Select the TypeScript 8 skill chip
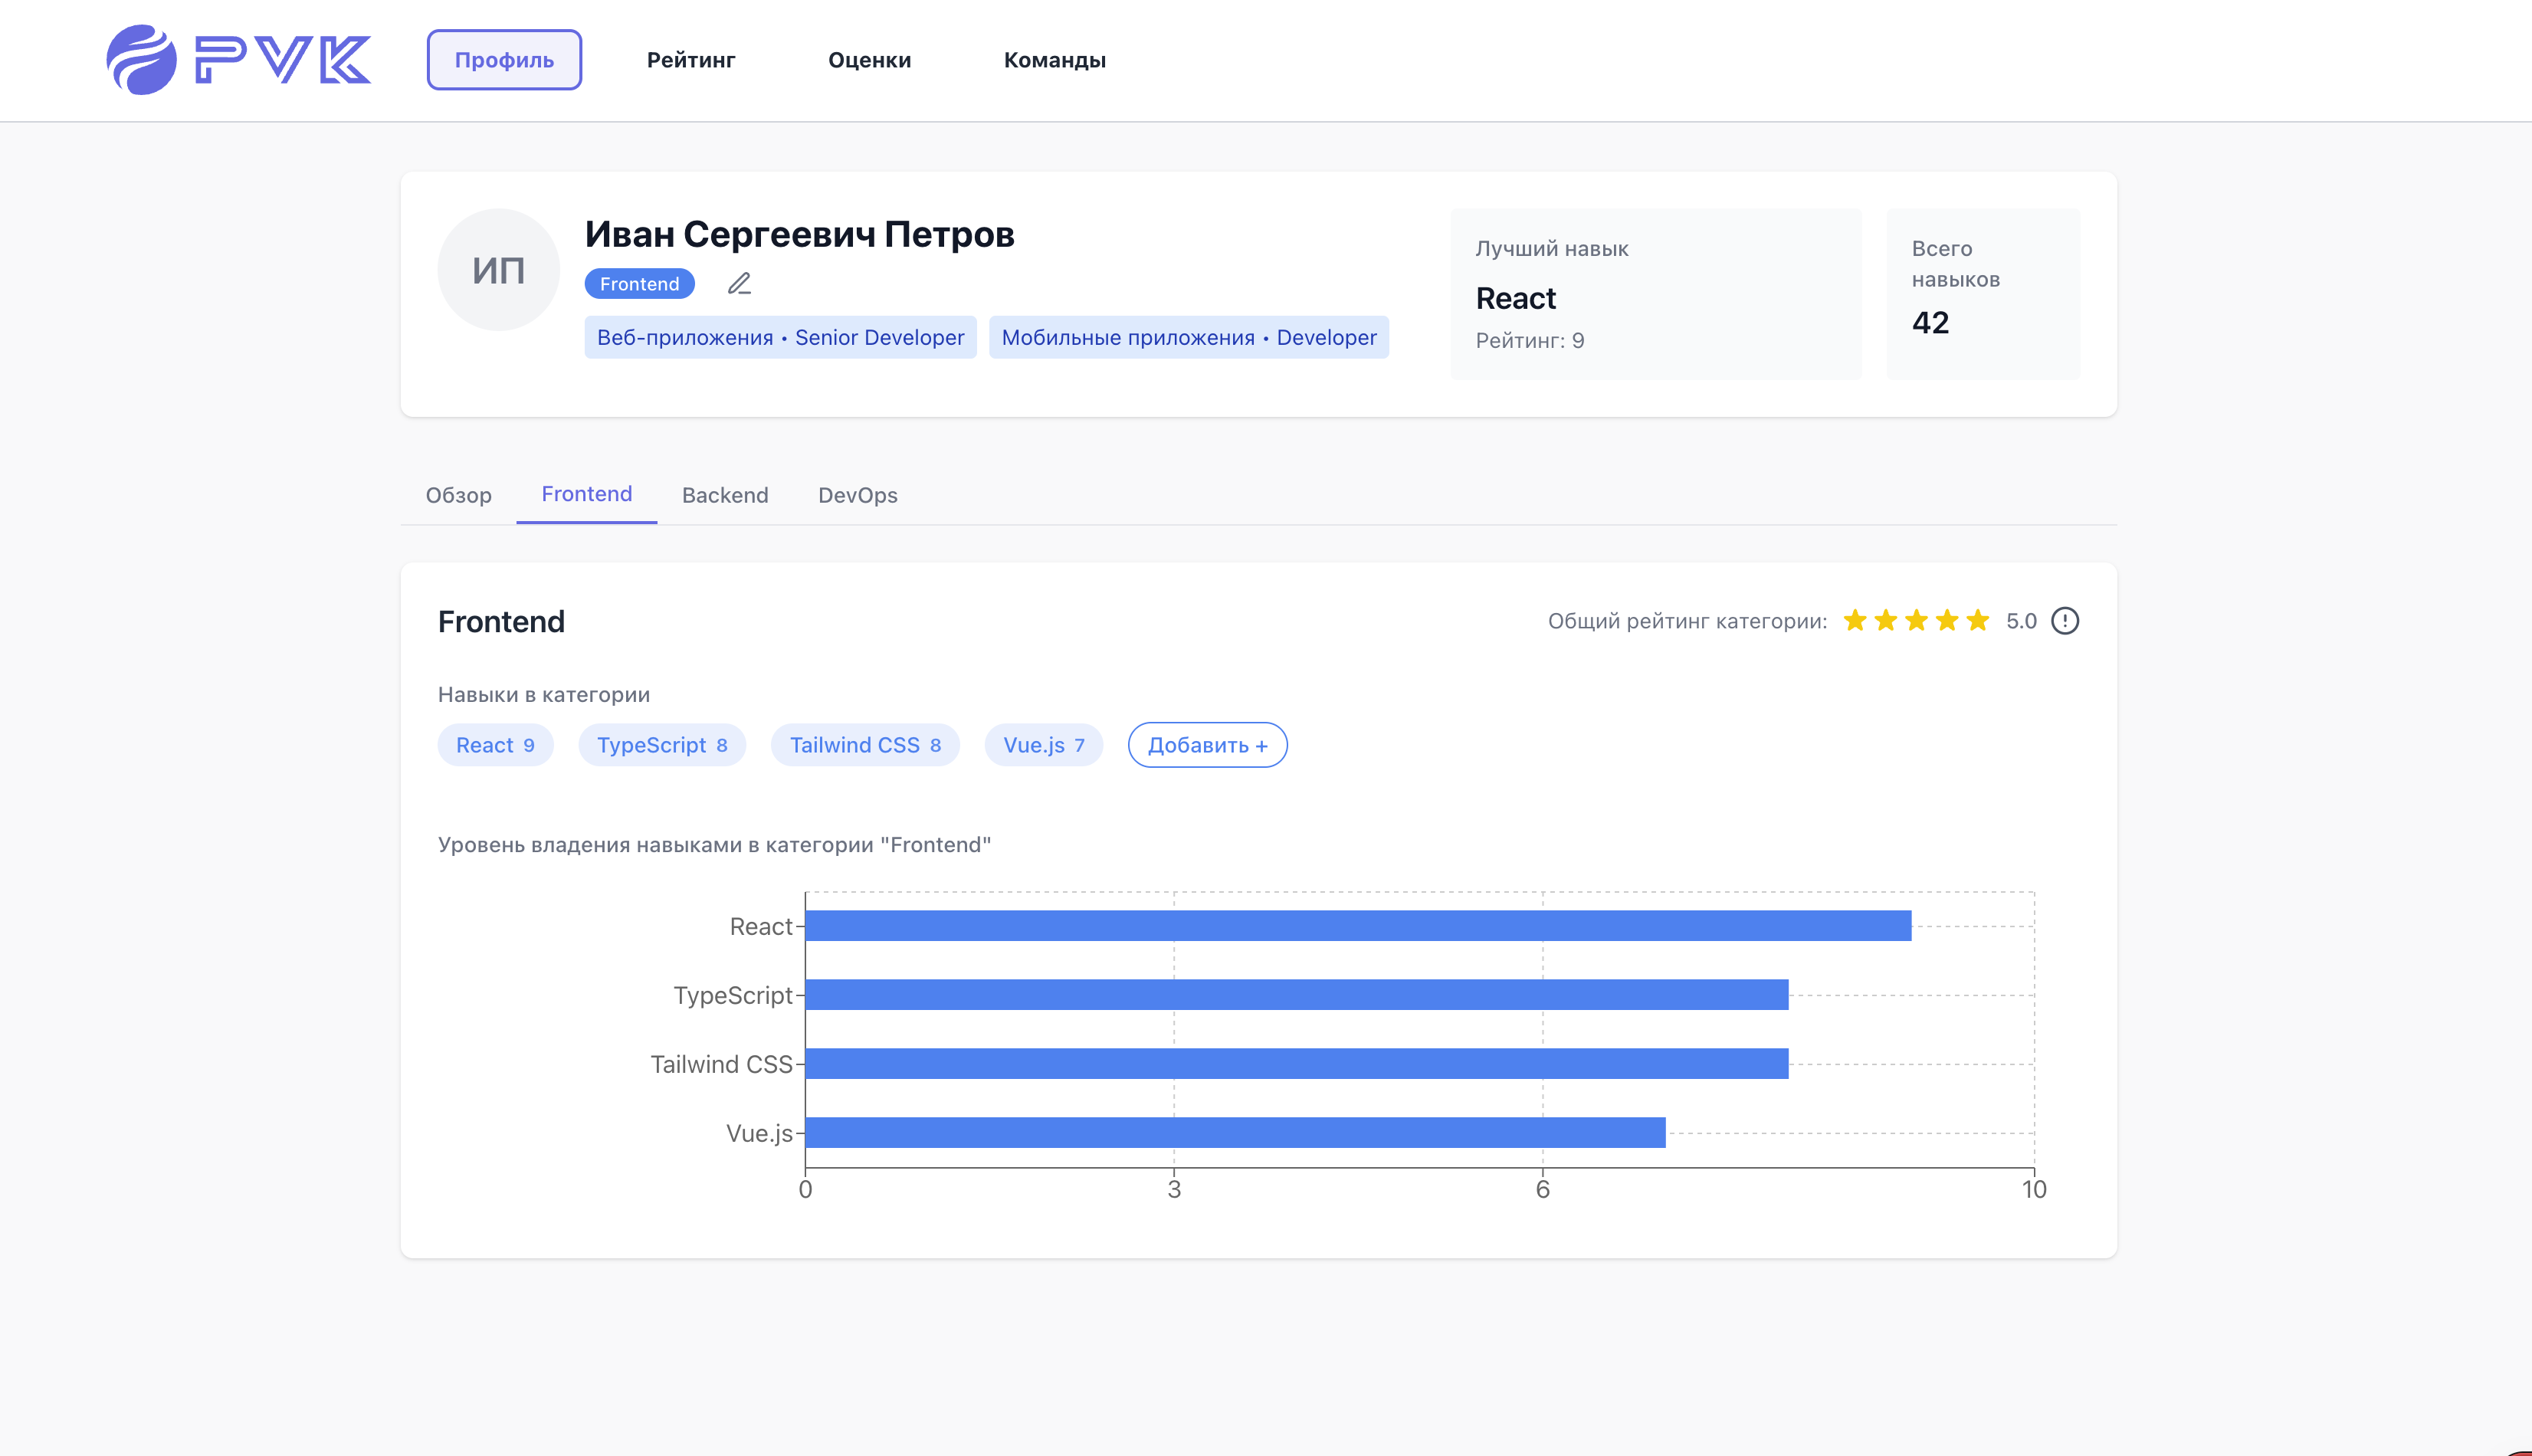 pos(662,745)
